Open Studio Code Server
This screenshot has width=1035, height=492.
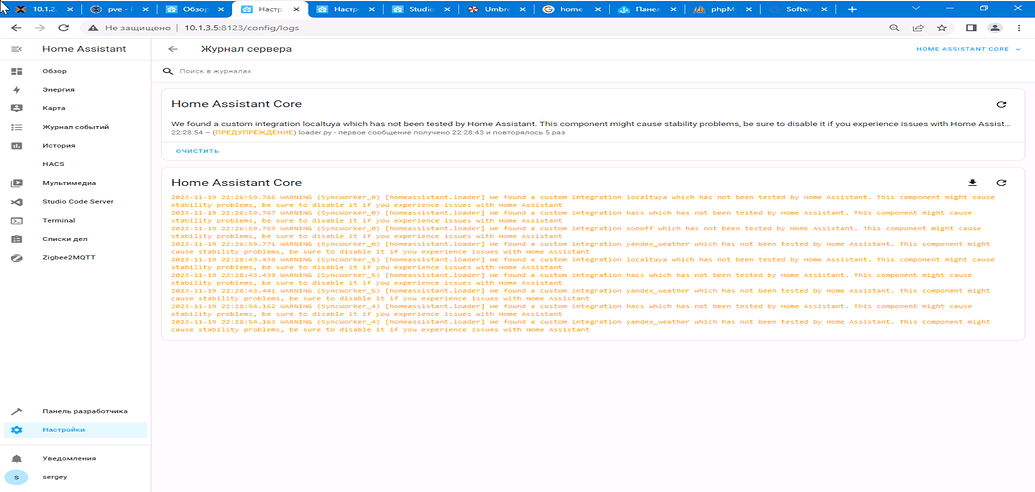coord(75,201)
